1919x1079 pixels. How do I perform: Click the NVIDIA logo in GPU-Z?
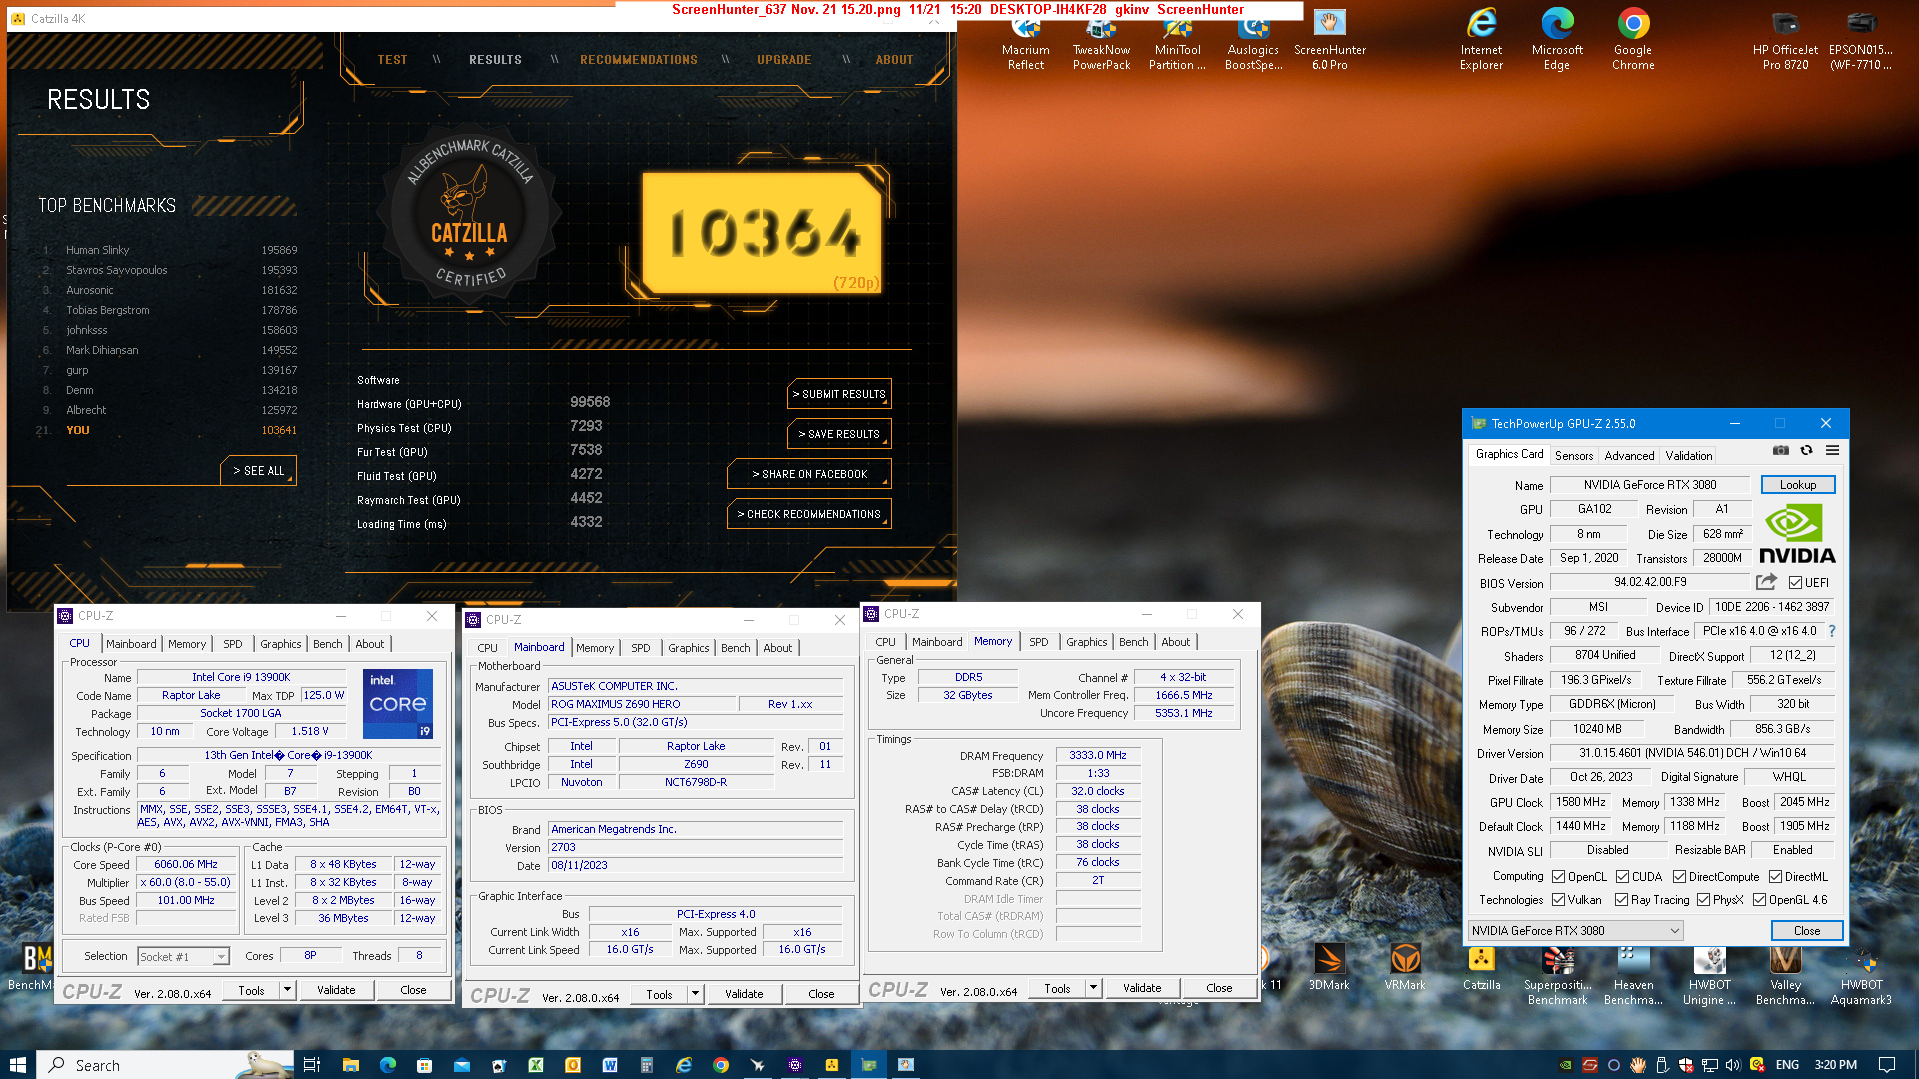(x=1797, y=534)
